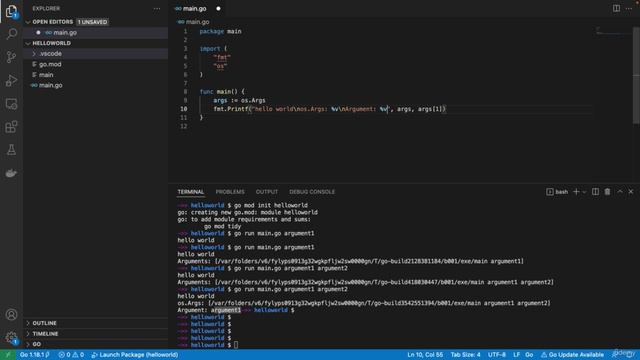Click Launch Package (helloworld) in status bar
Screen dimensions: 640x360
135,355
